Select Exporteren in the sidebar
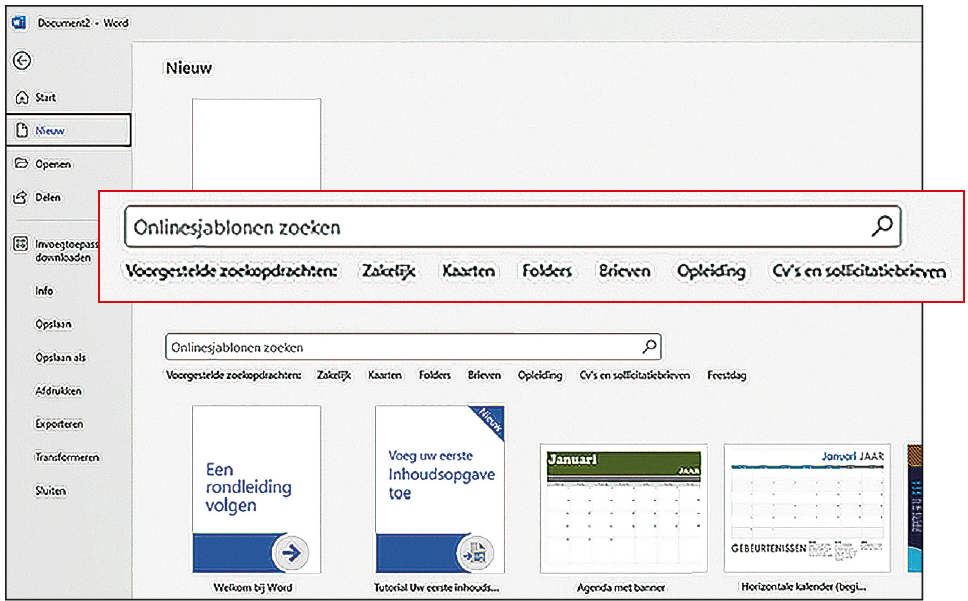Viewport: 968px width, 601px height. point(59,424)
